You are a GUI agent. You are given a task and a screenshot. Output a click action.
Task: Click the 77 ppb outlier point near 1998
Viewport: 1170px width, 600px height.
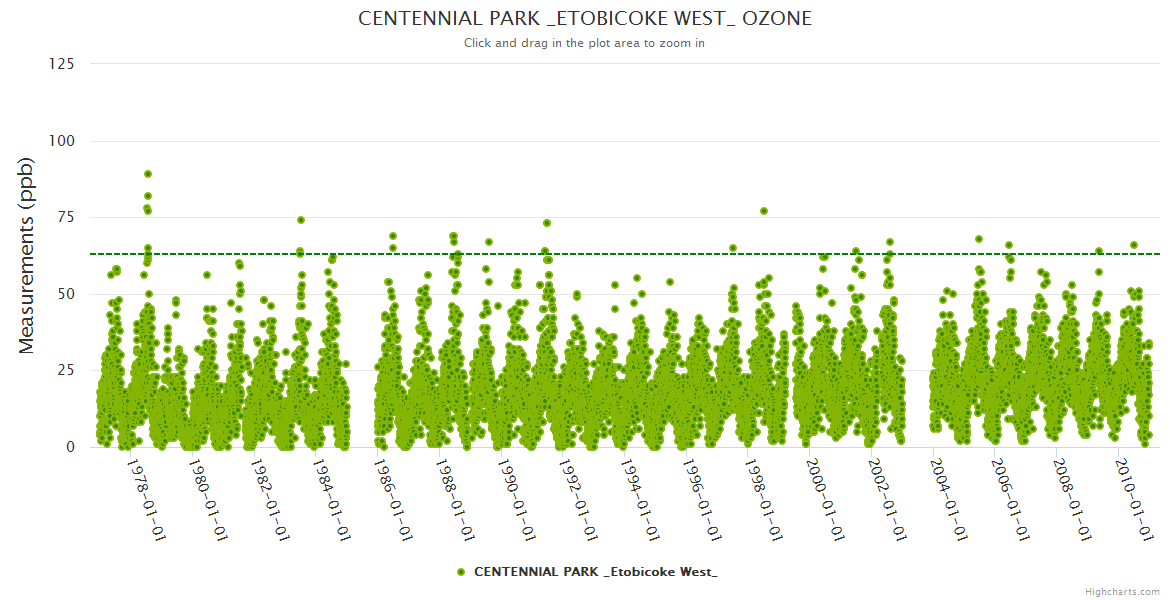coord(764,211)
